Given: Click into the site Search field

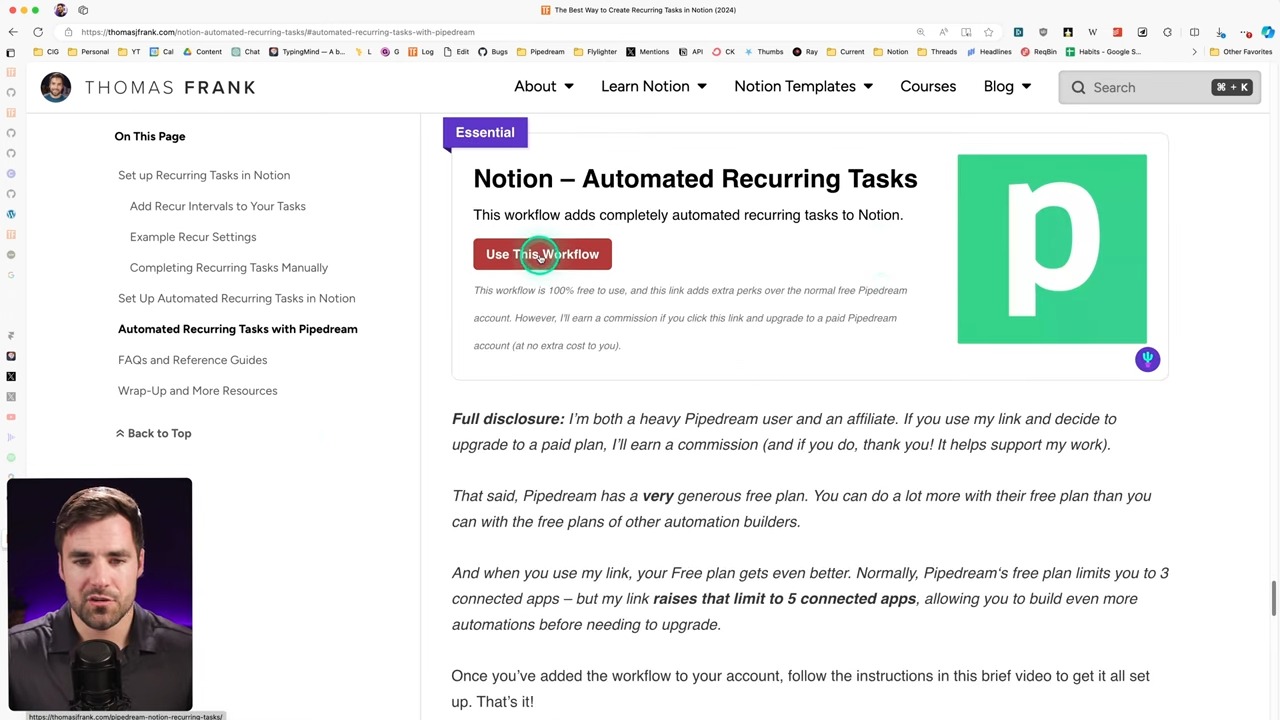Looking at the screenshot, I should pos(1140,88).
